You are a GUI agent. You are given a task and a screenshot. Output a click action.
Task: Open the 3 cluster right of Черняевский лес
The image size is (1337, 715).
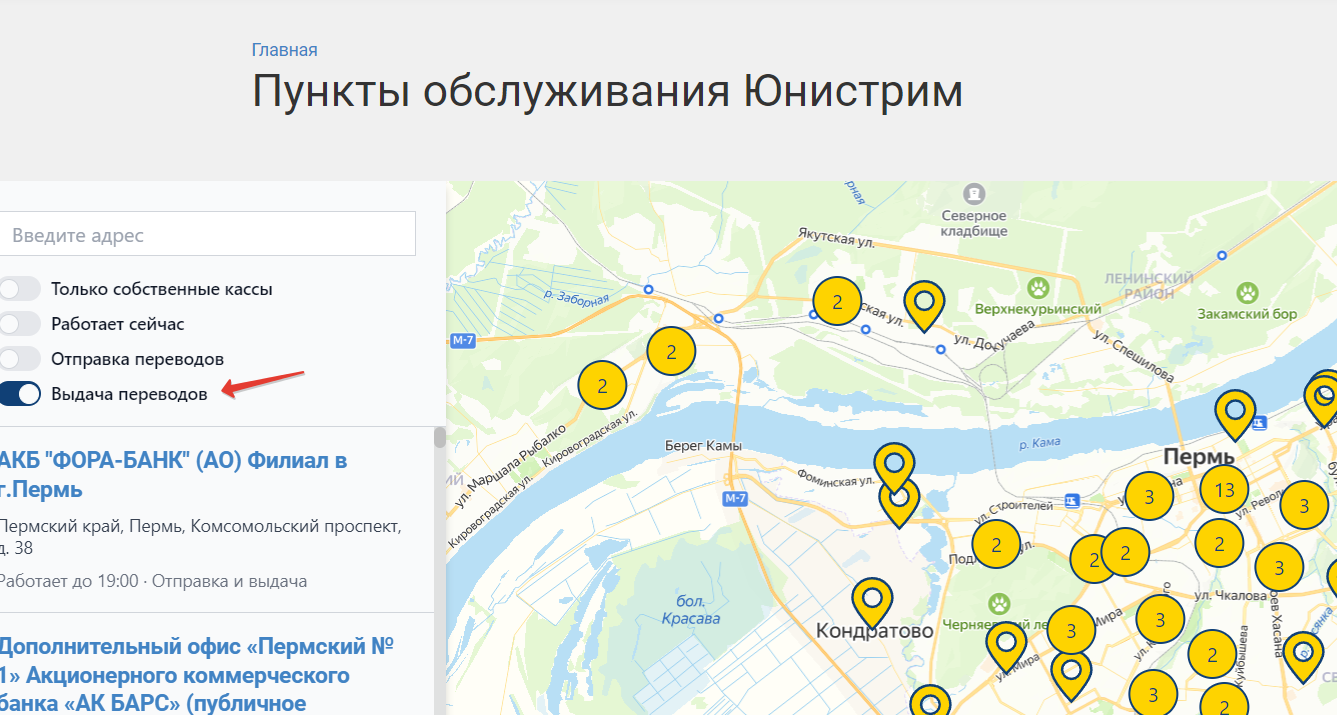[1071, 630]
